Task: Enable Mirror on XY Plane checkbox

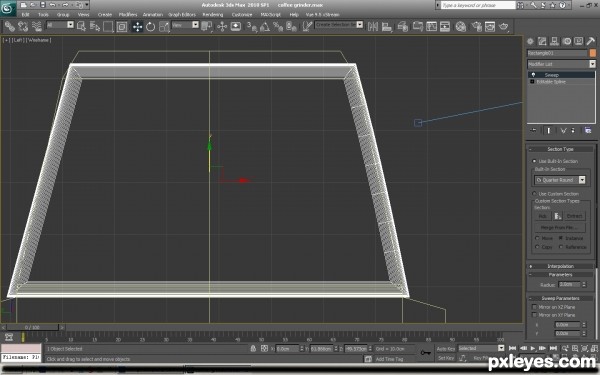Action: point(534,315)
